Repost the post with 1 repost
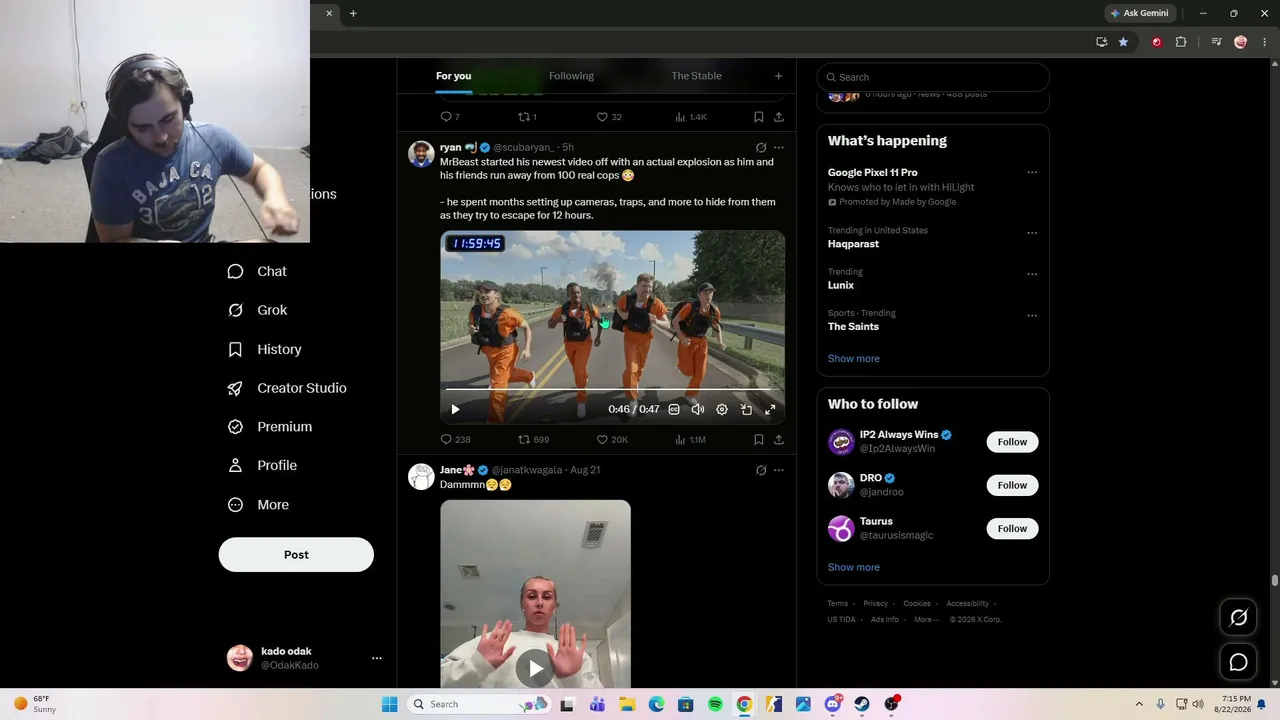 coord(527,117)
